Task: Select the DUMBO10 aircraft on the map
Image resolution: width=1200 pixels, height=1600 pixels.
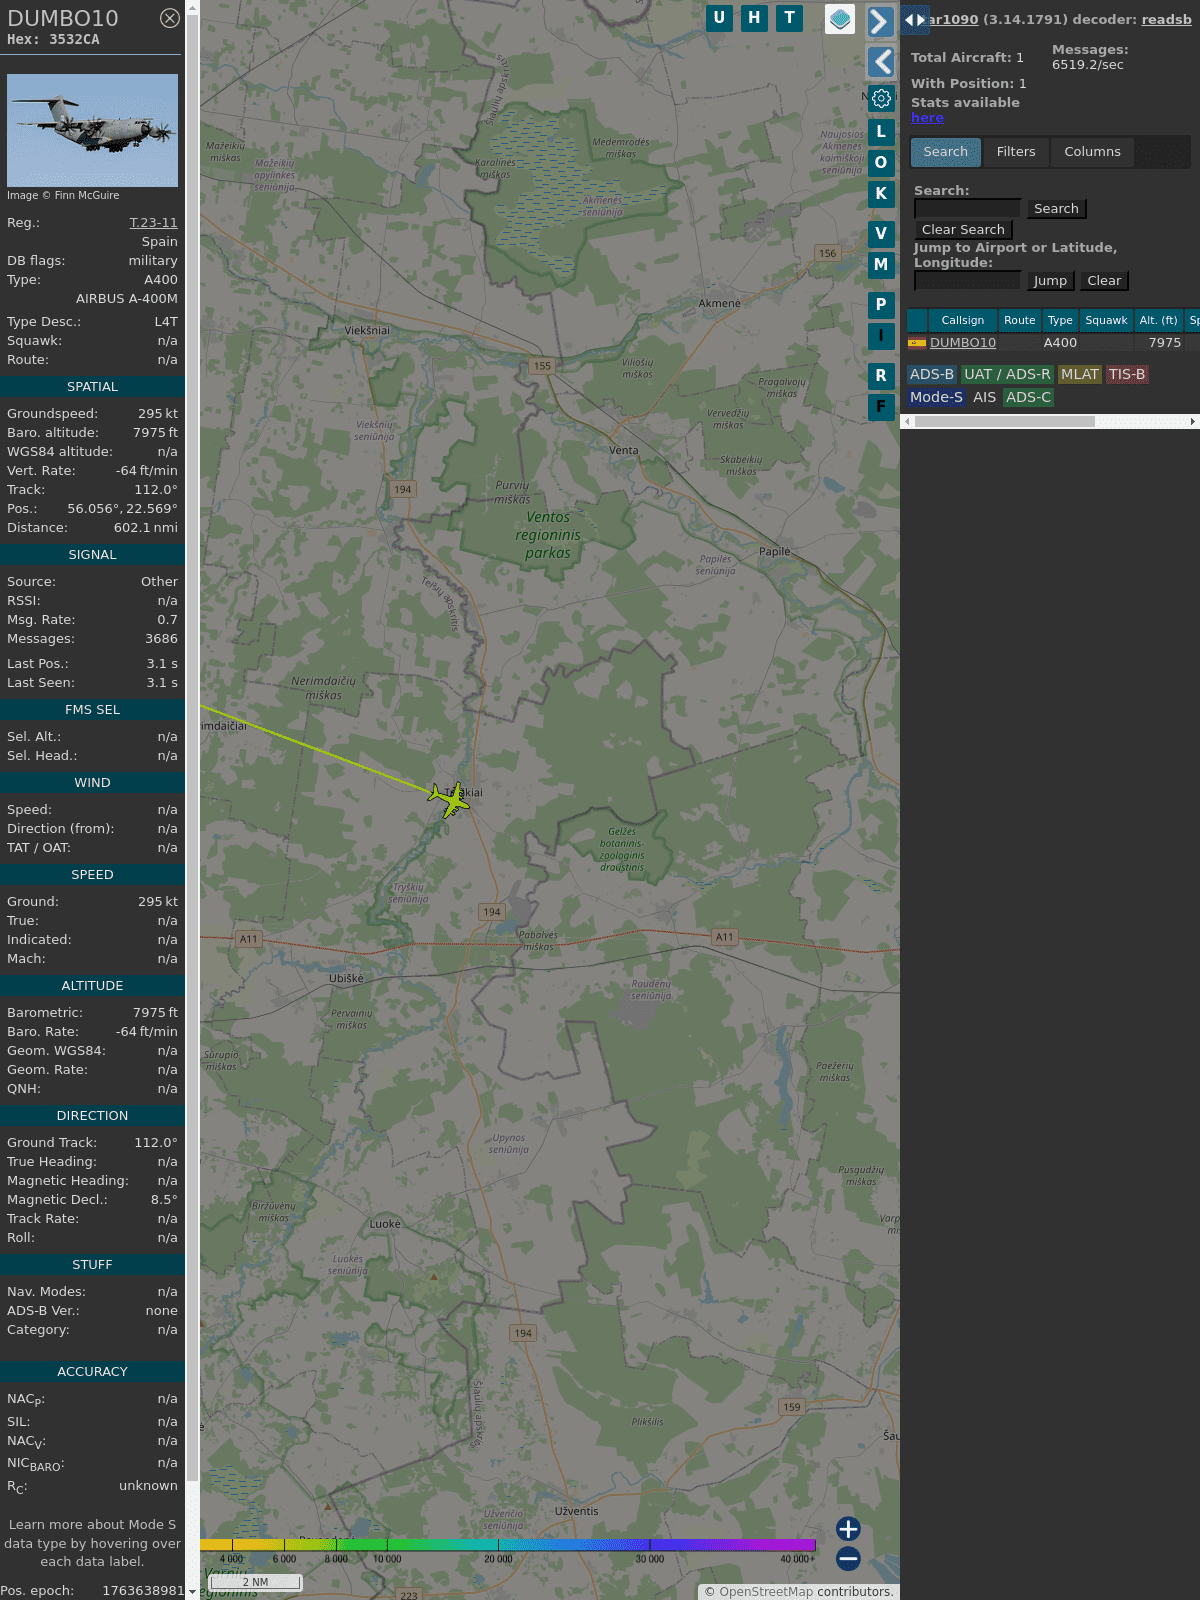Action: pos(450,800)
